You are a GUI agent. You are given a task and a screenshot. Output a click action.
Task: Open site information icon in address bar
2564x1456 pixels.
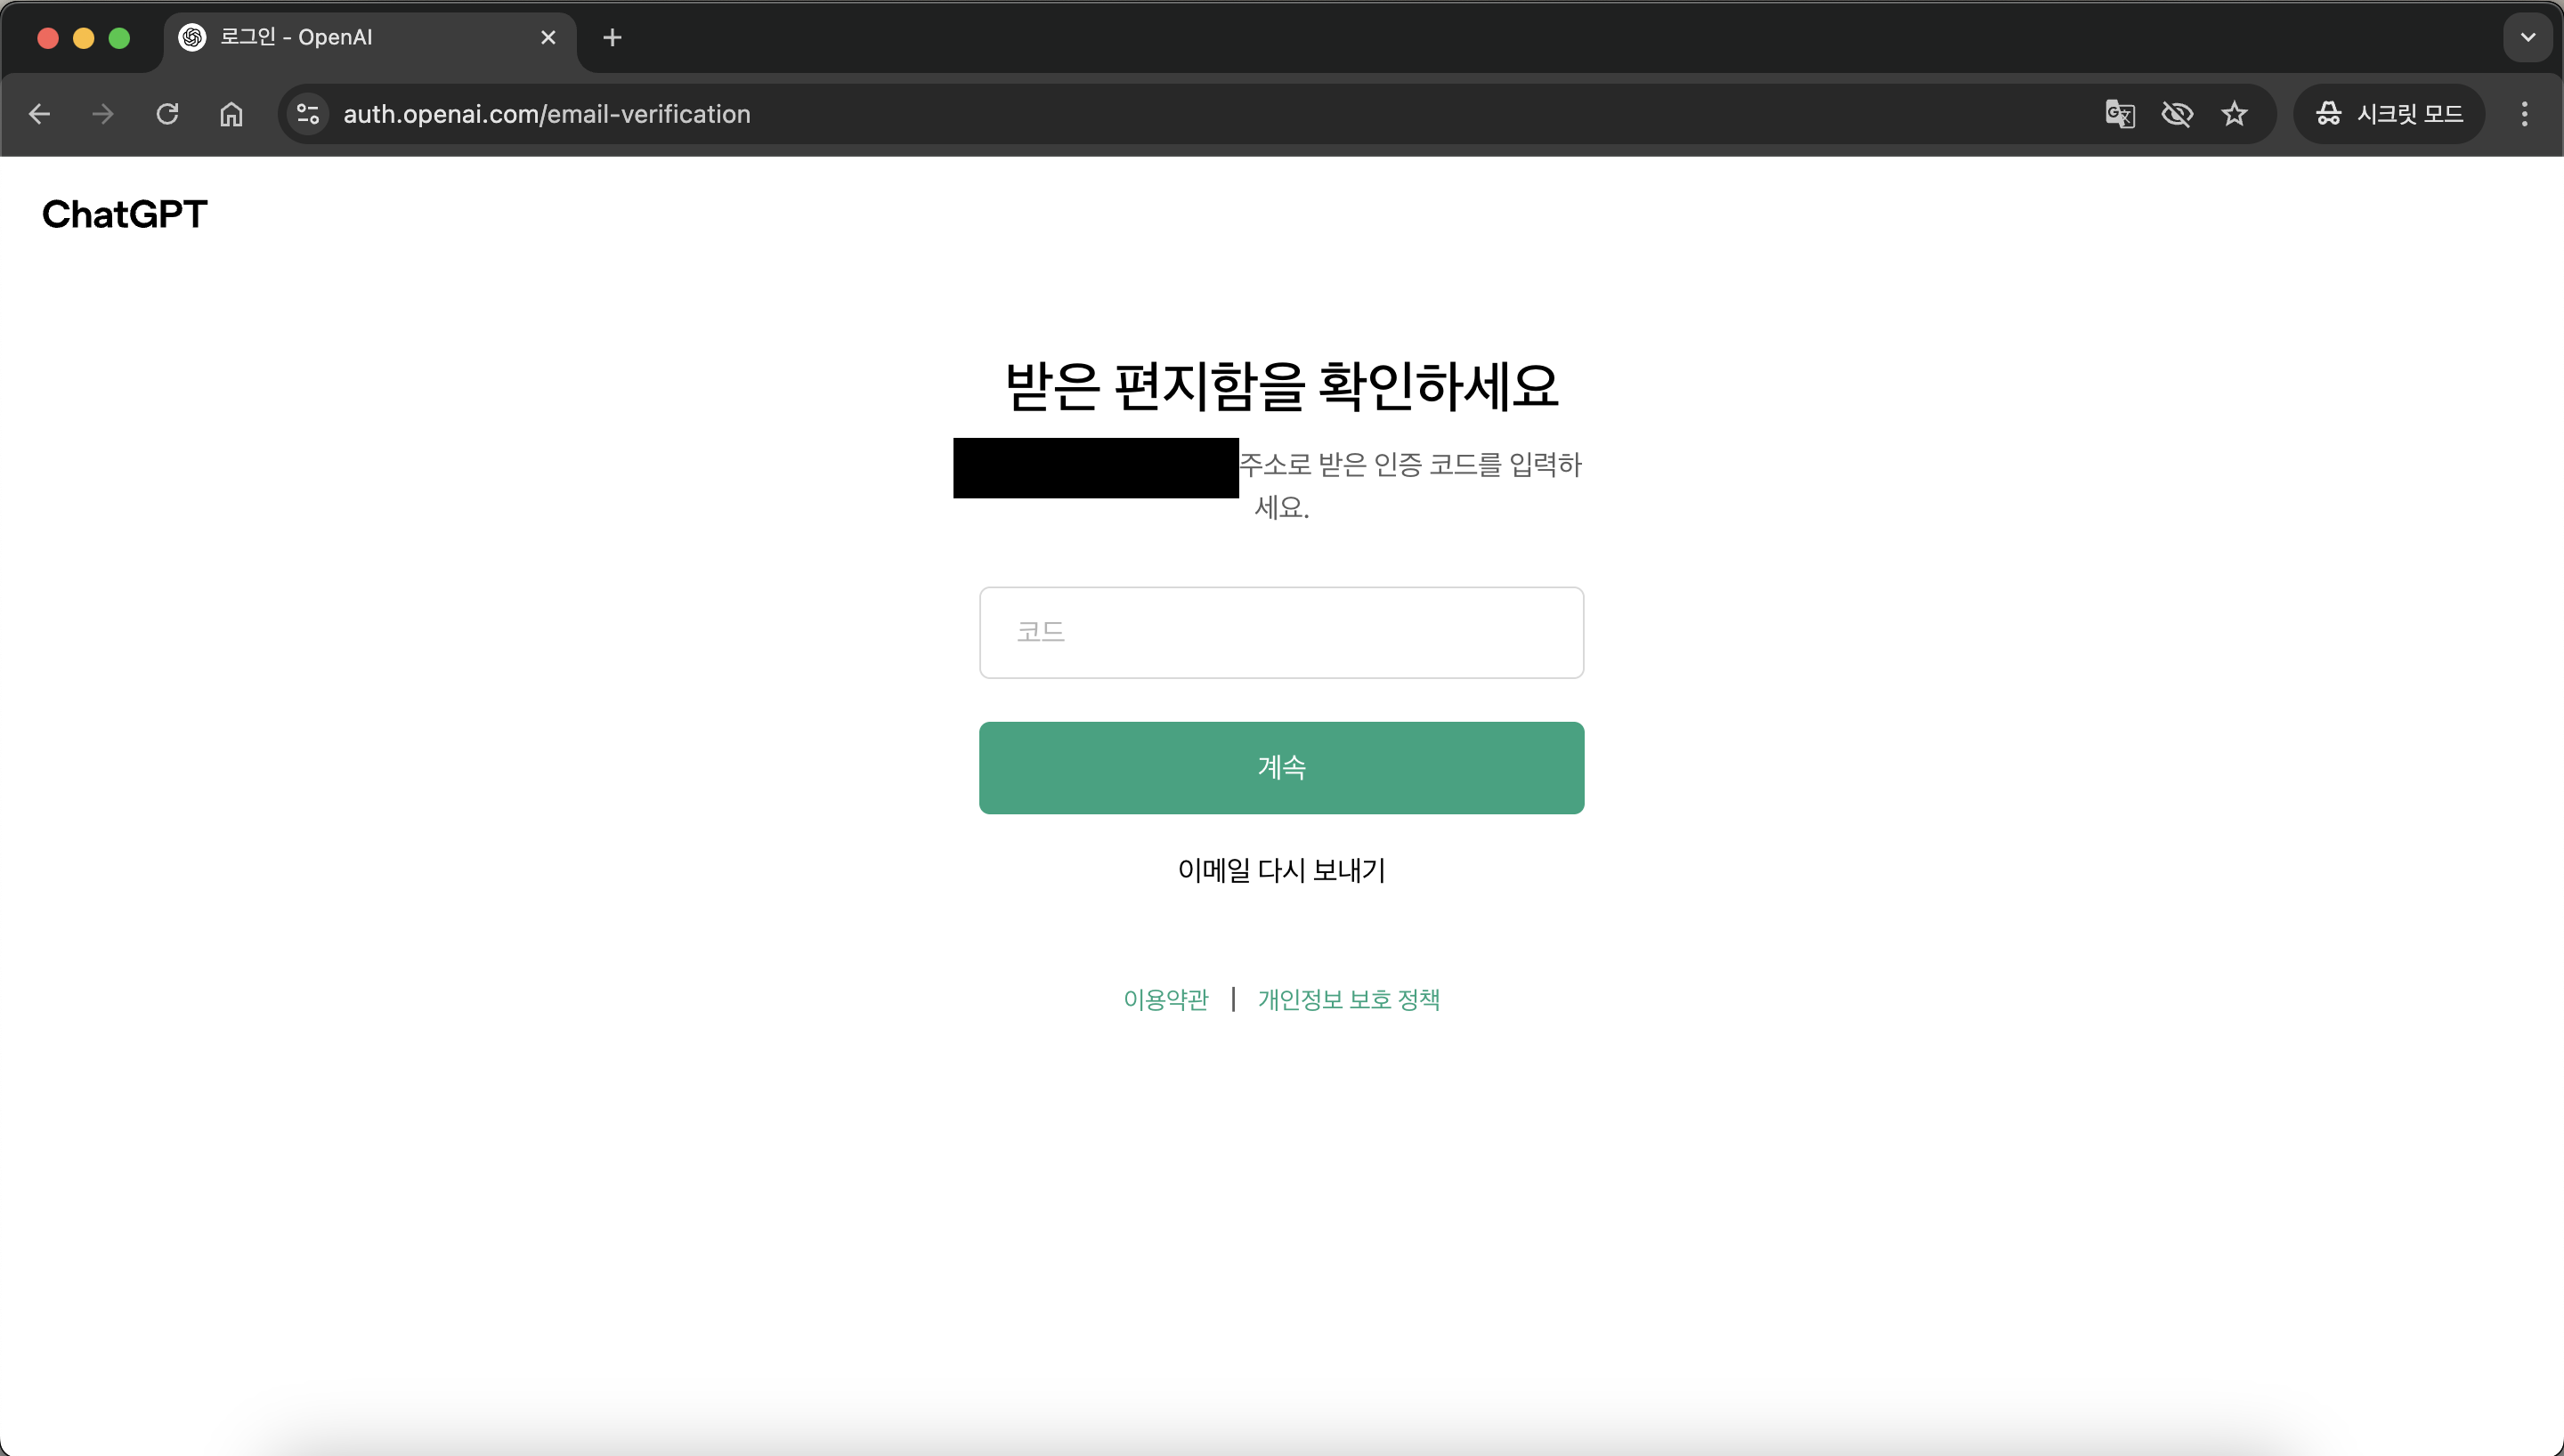[308, 114]
